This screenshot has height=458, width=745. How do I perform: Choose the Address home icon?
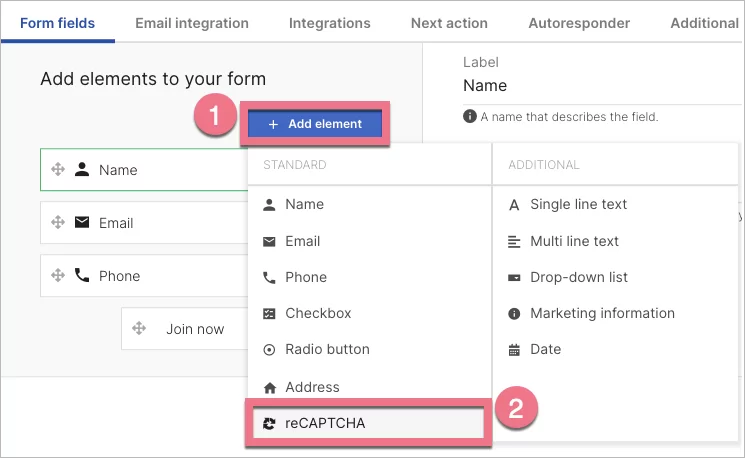point(269,387)
